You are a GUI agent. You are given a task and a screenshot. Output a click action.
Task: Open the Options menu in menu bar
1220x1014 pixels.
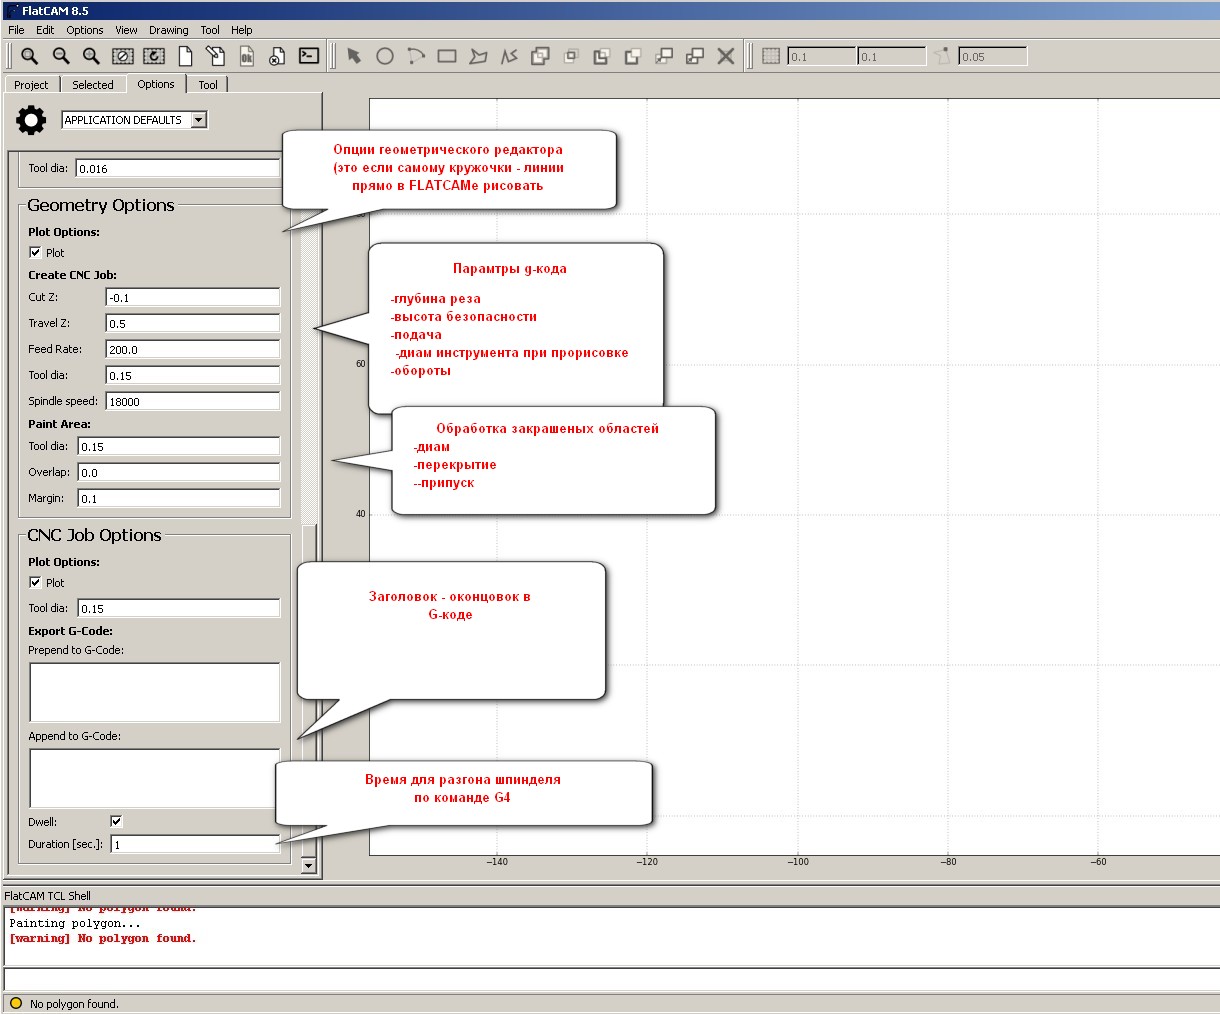point(85,30)
